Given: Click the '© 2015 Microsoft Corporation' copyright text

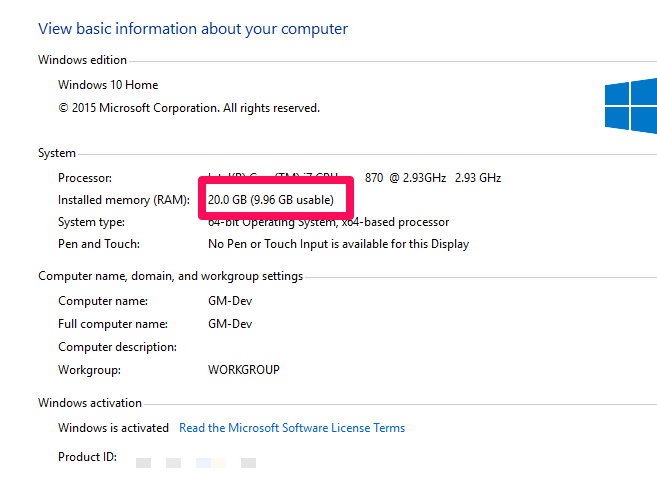Looking at the screenshot, I should pos(189,108).
